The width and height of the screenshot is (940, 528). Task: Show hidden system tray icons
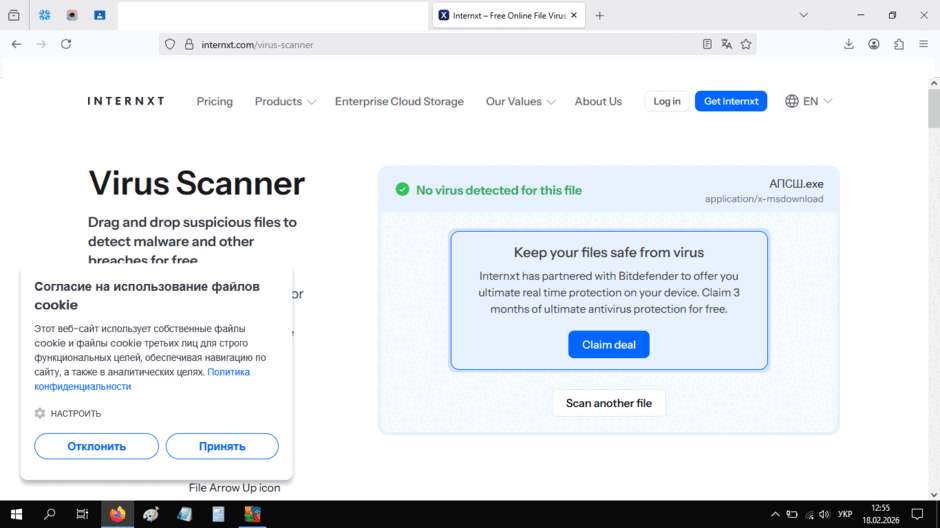[x=775, y=514]
